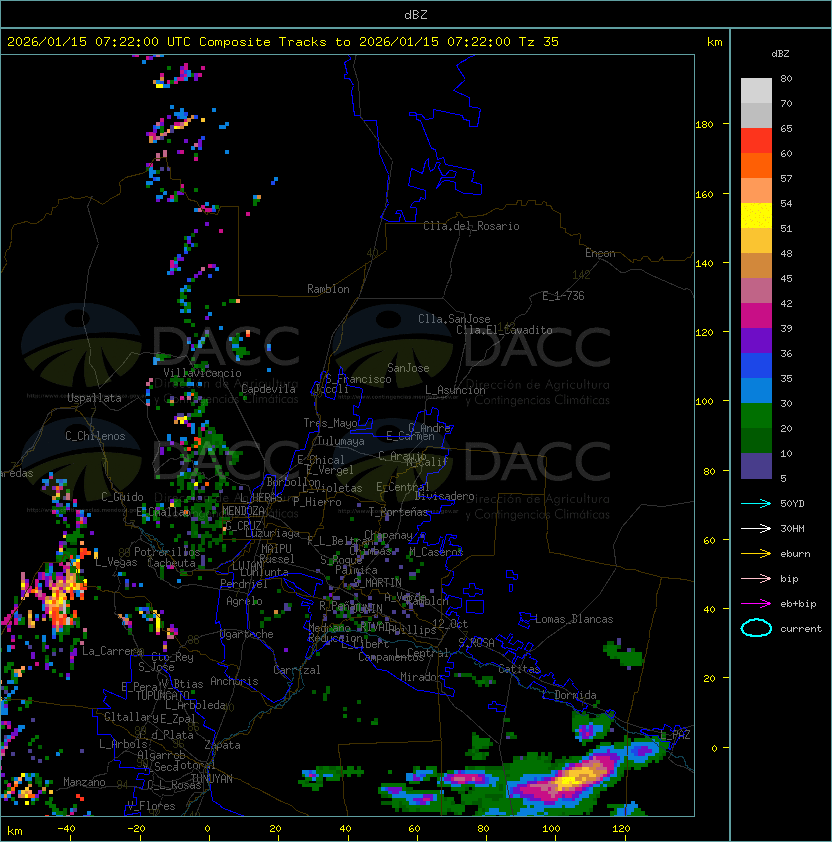Click the 'eburn' legend label

pos(795,554)
